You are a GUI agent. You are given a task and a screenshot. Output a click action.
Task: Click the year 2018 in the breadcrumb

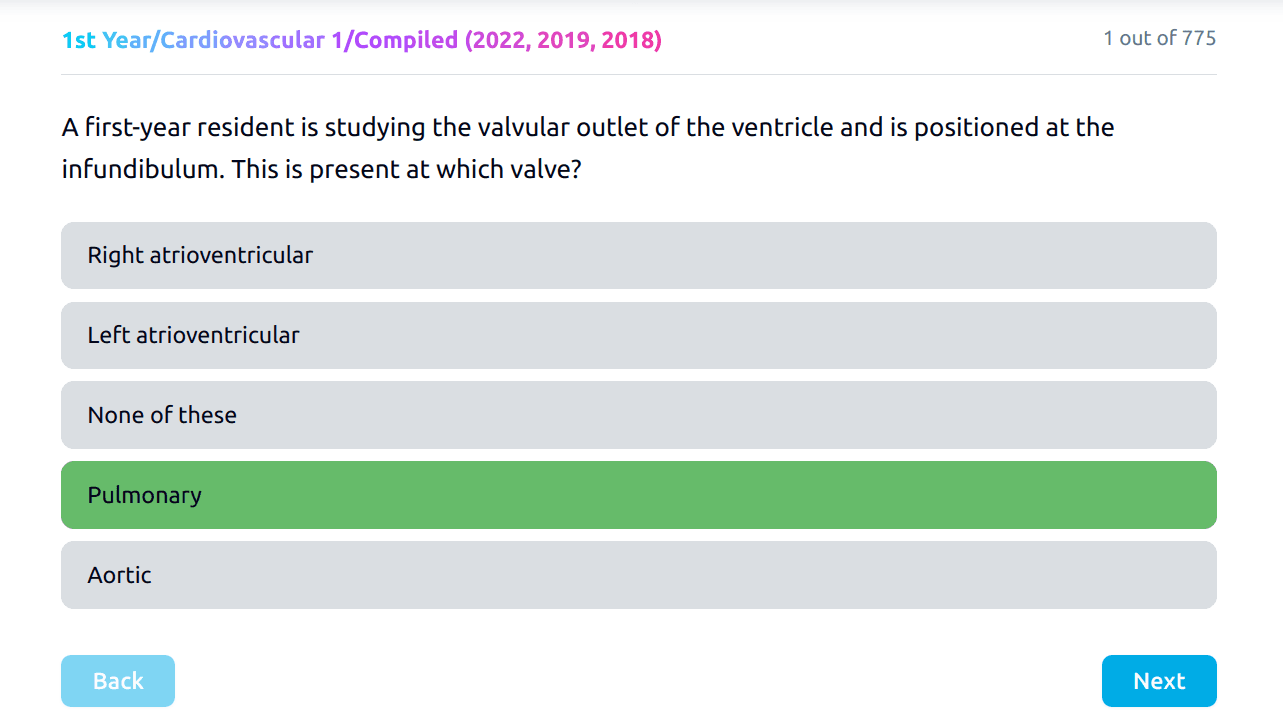point(627,40)
